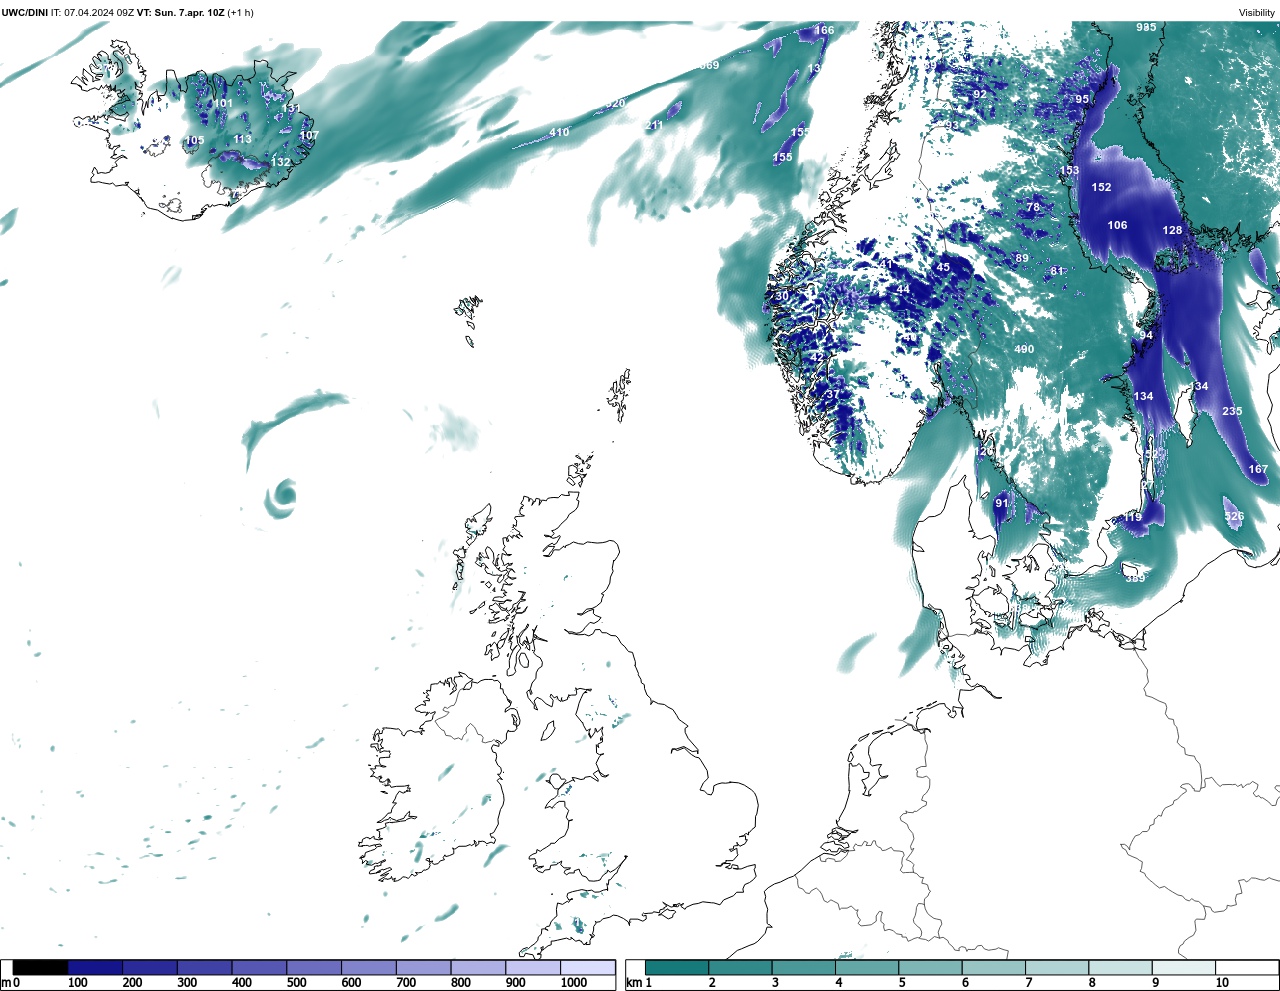The image size is (1280, 991).
Task: Click the 'km' unit label in the legend
Action: coord(633,983)
